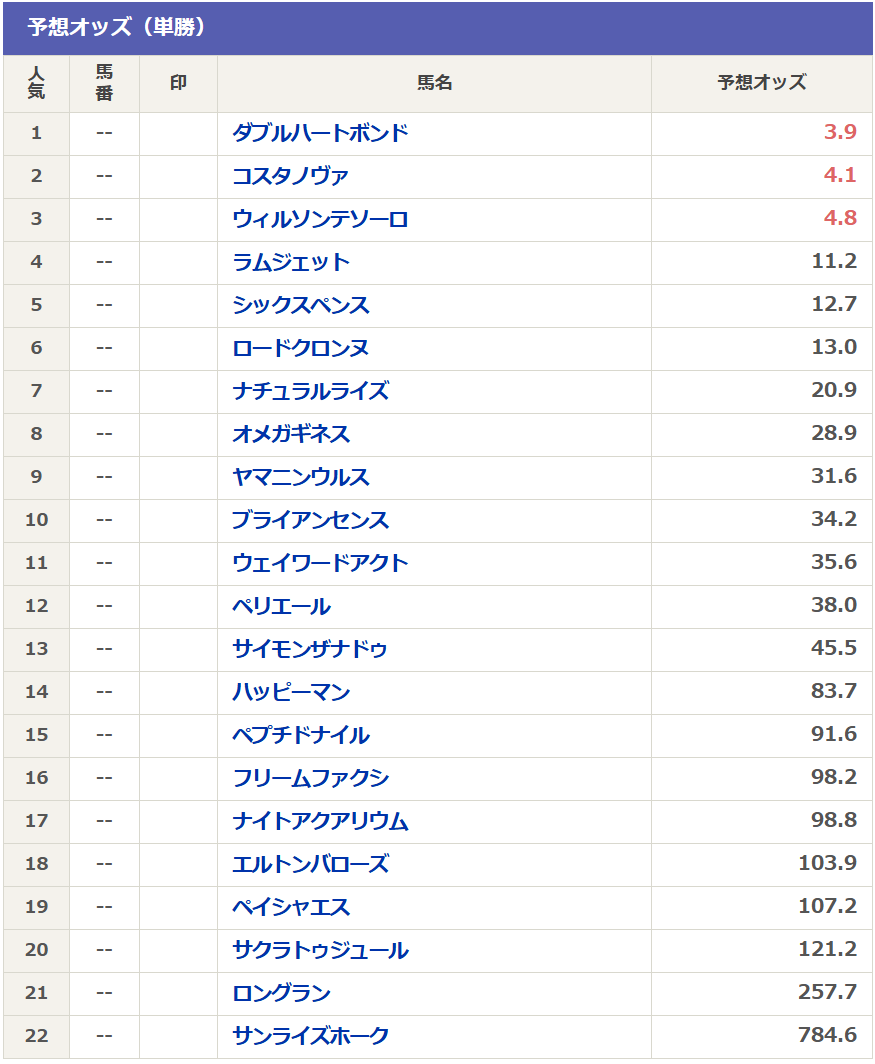The width and height of the screenshot is (875, 1064).
Task: Open ヤマニンウルス horse page
Action: 300,477
